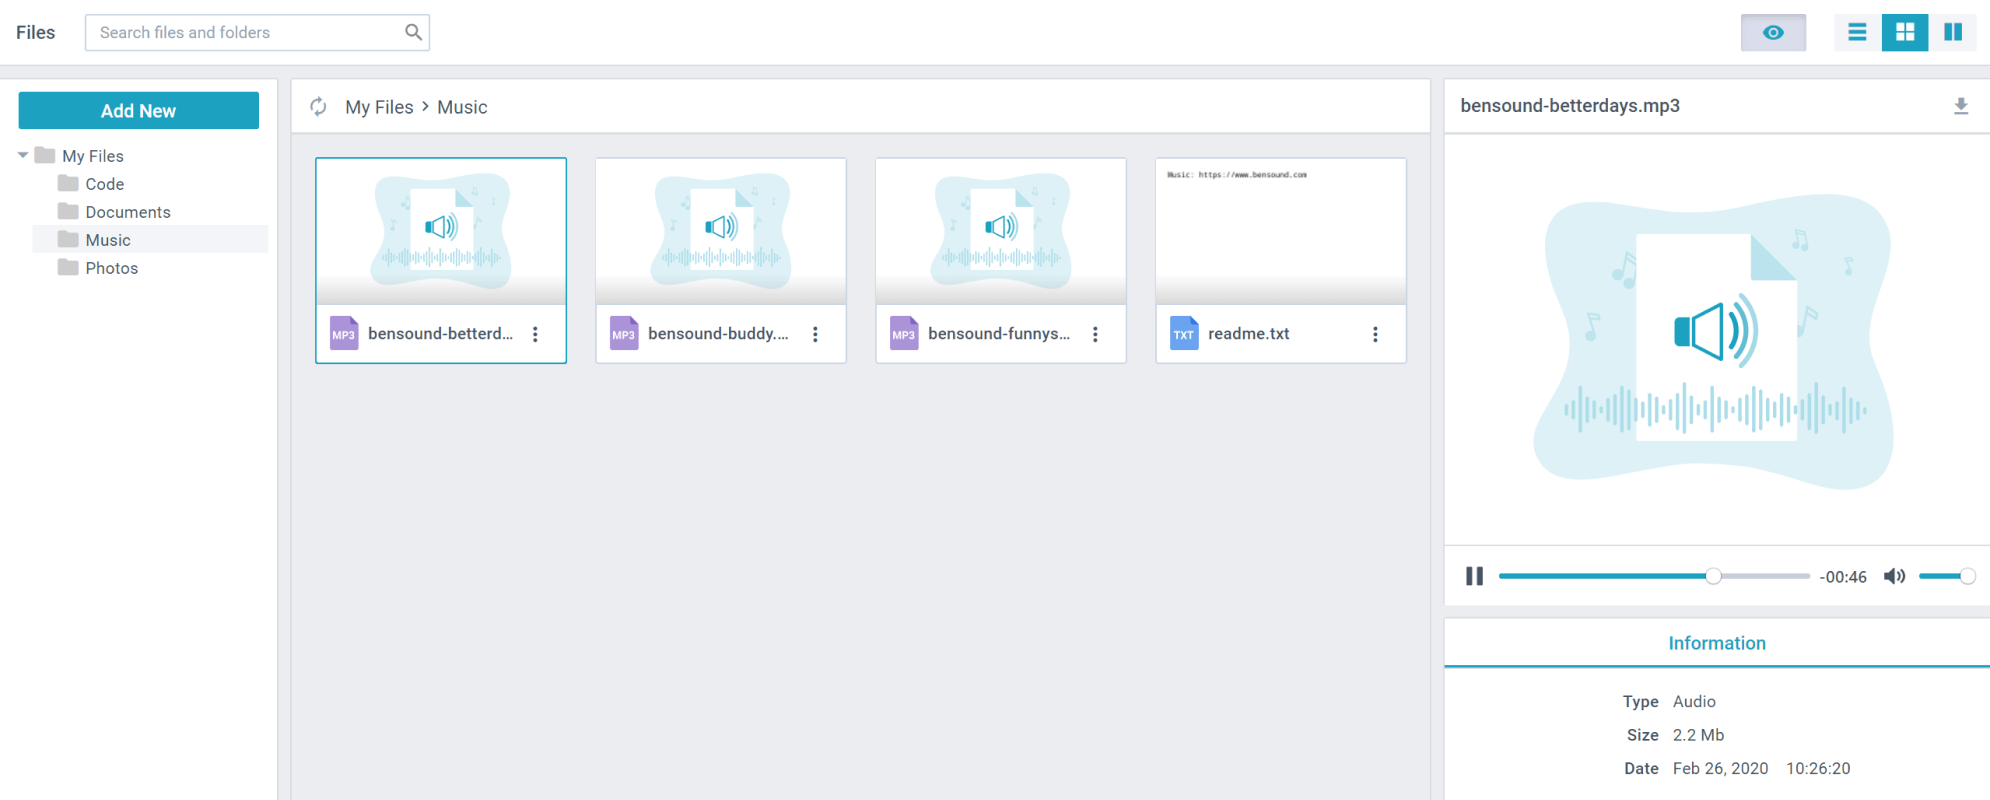Switch to grid cards view

(1905, 32)
